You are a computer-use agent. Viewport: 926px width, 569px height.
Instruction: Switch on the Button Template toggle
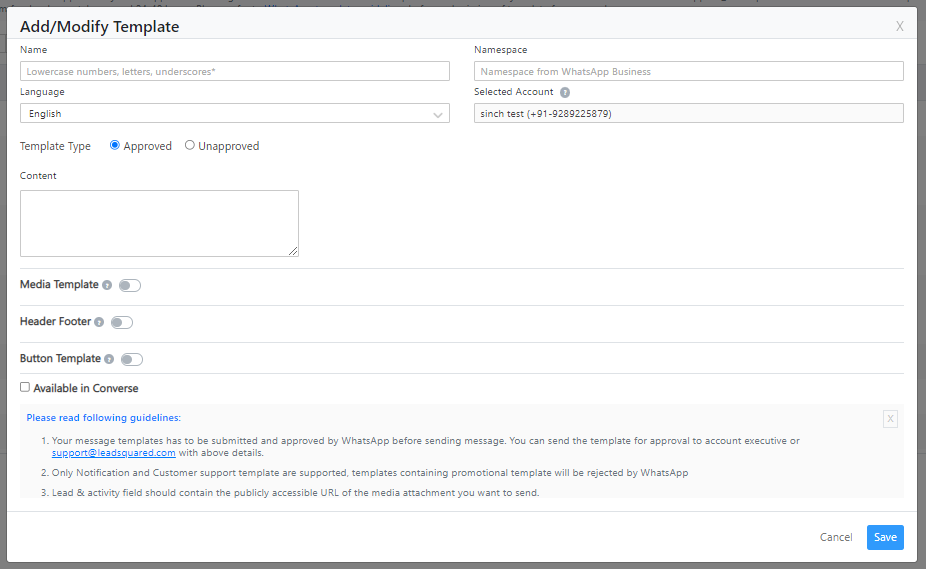(x=131, y=359)
